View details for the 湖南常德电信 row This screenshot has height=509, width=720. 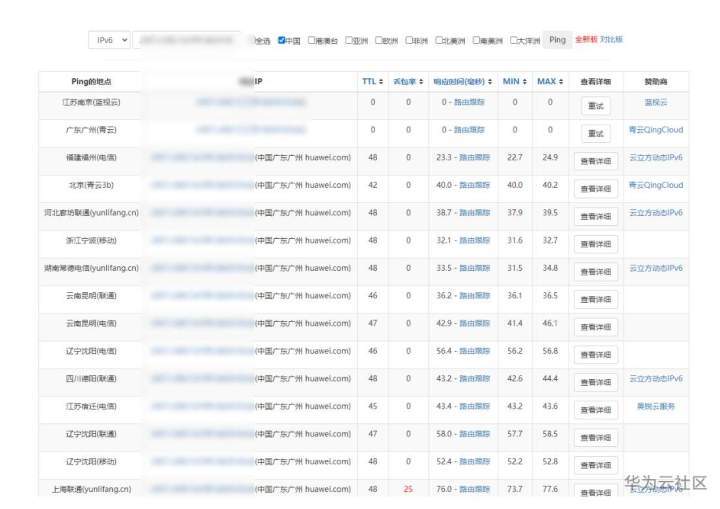pos(596,272)
